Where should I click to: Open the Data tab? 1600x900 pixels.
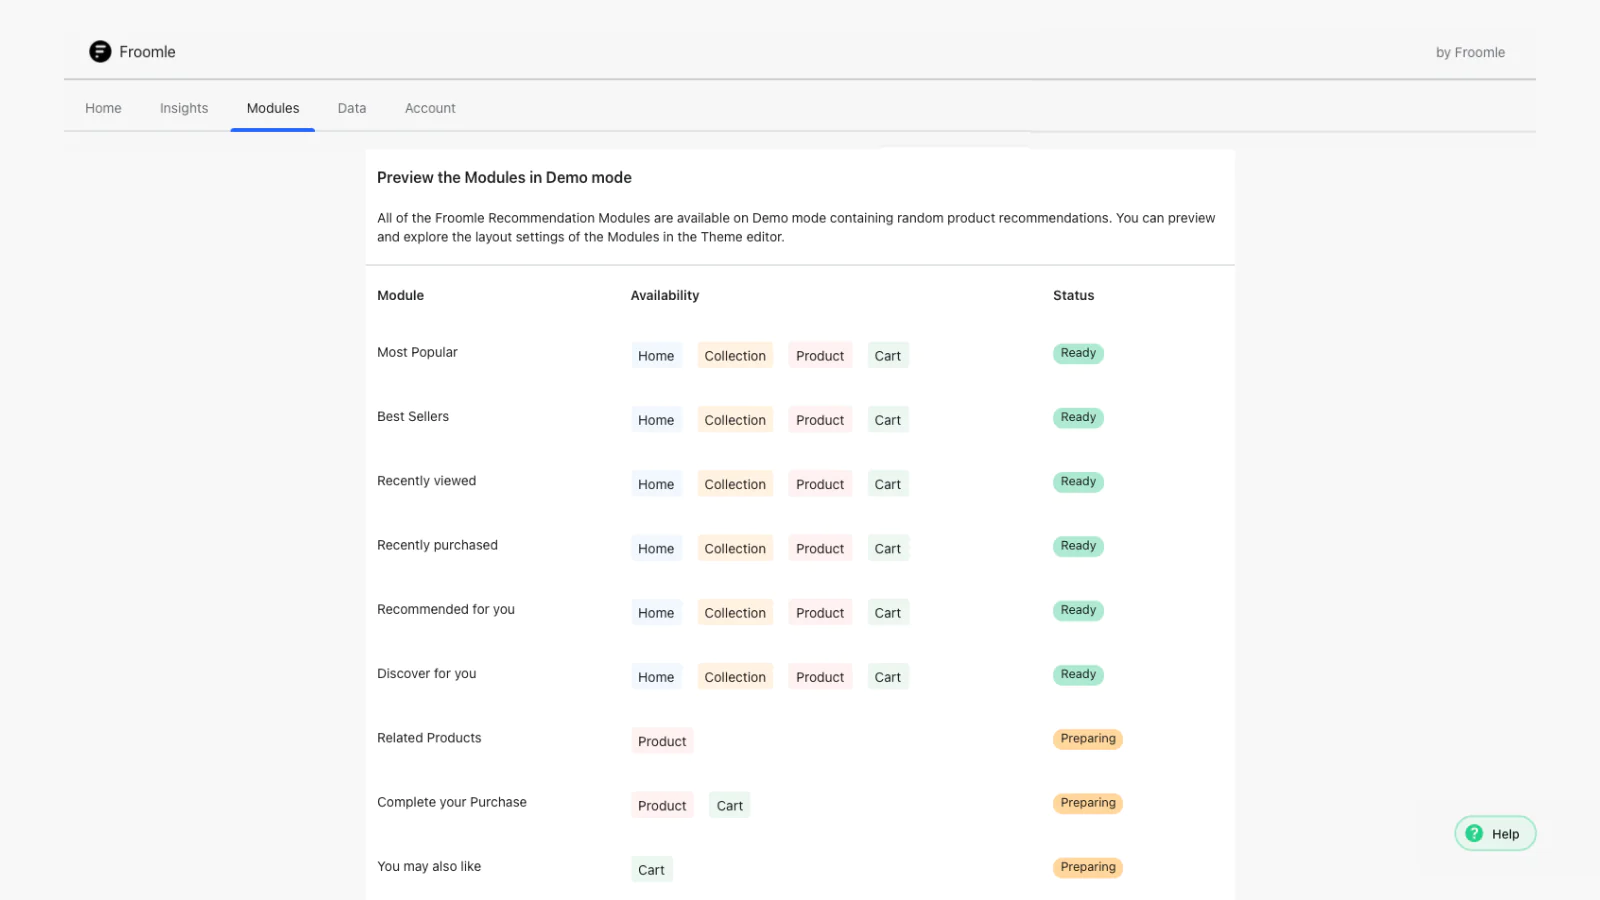pos(352,108)
